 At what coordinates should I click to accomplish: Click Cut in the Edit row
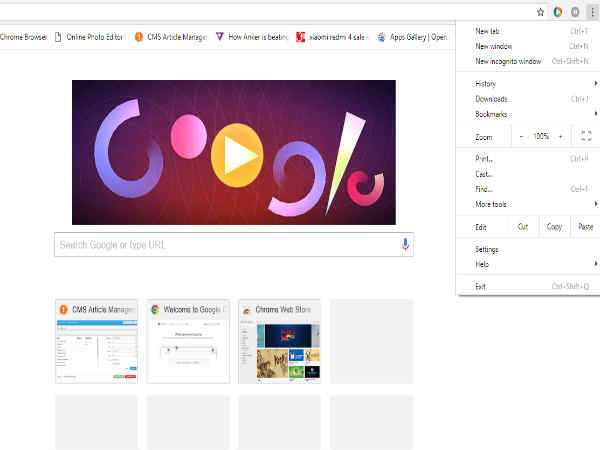[x=523, y=227]
